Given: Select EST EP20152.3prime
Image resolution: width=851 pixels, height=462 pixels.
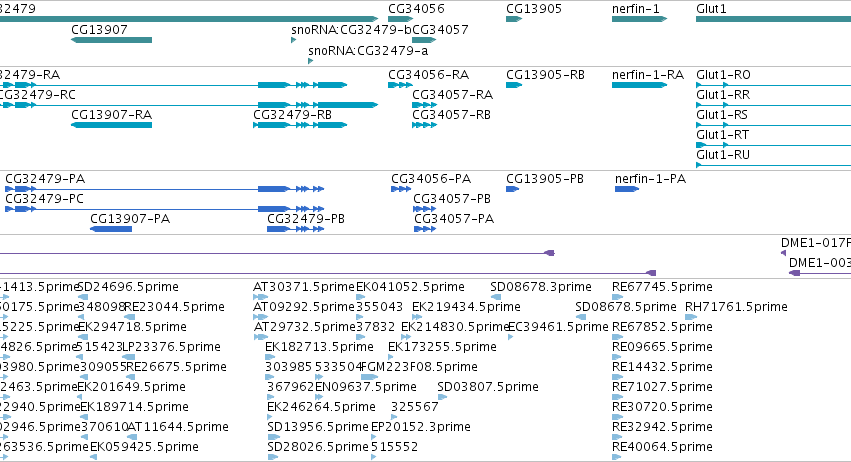Looking at the screenshot, I should point(421,427).
